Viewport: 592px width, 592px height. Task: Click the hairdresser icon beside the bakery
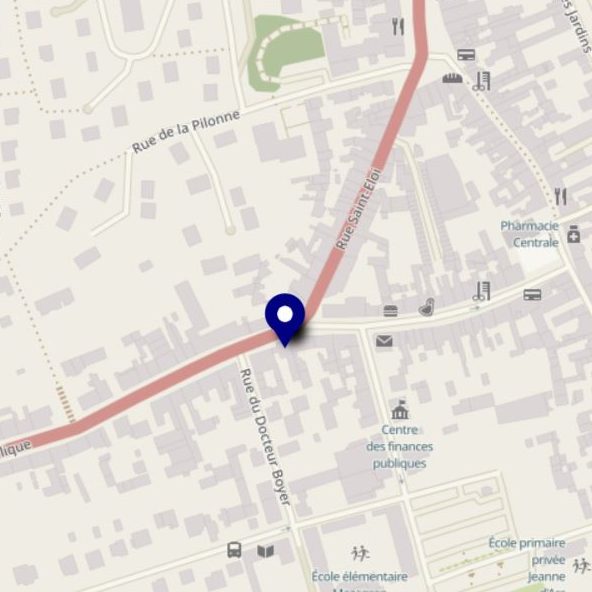(482, 81)
